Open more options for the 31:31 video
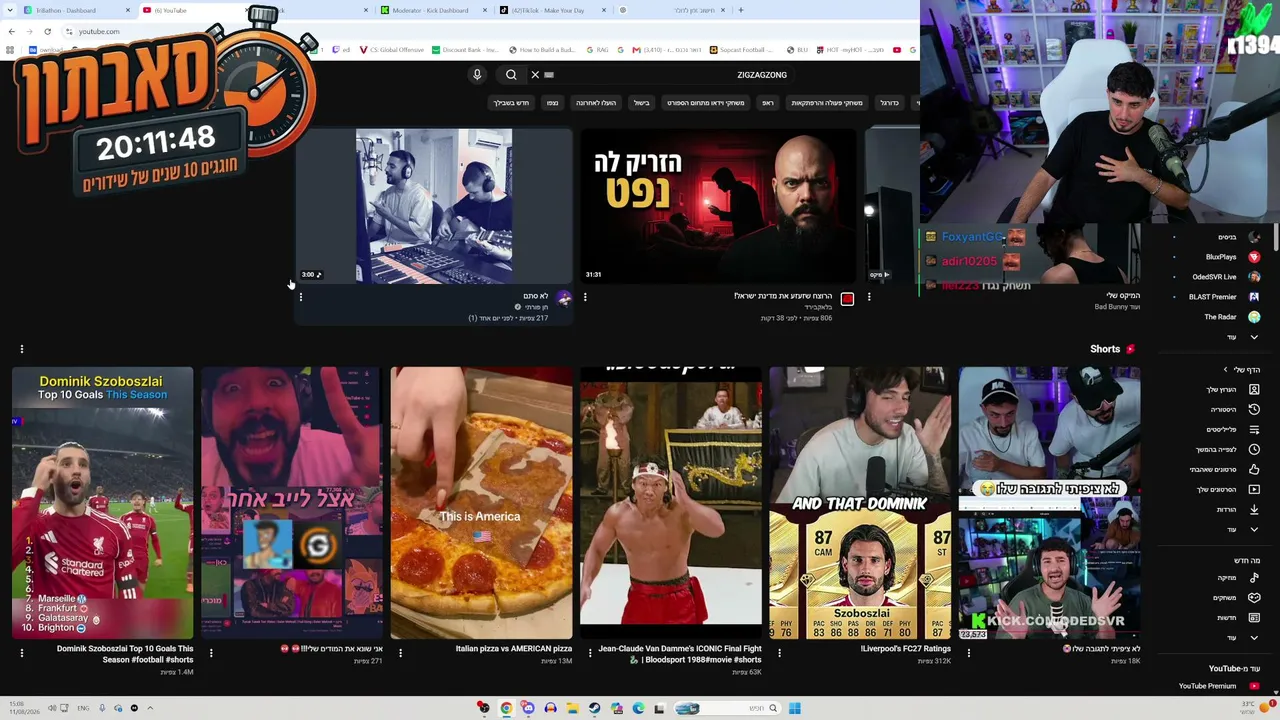 [x=585, y=297]
